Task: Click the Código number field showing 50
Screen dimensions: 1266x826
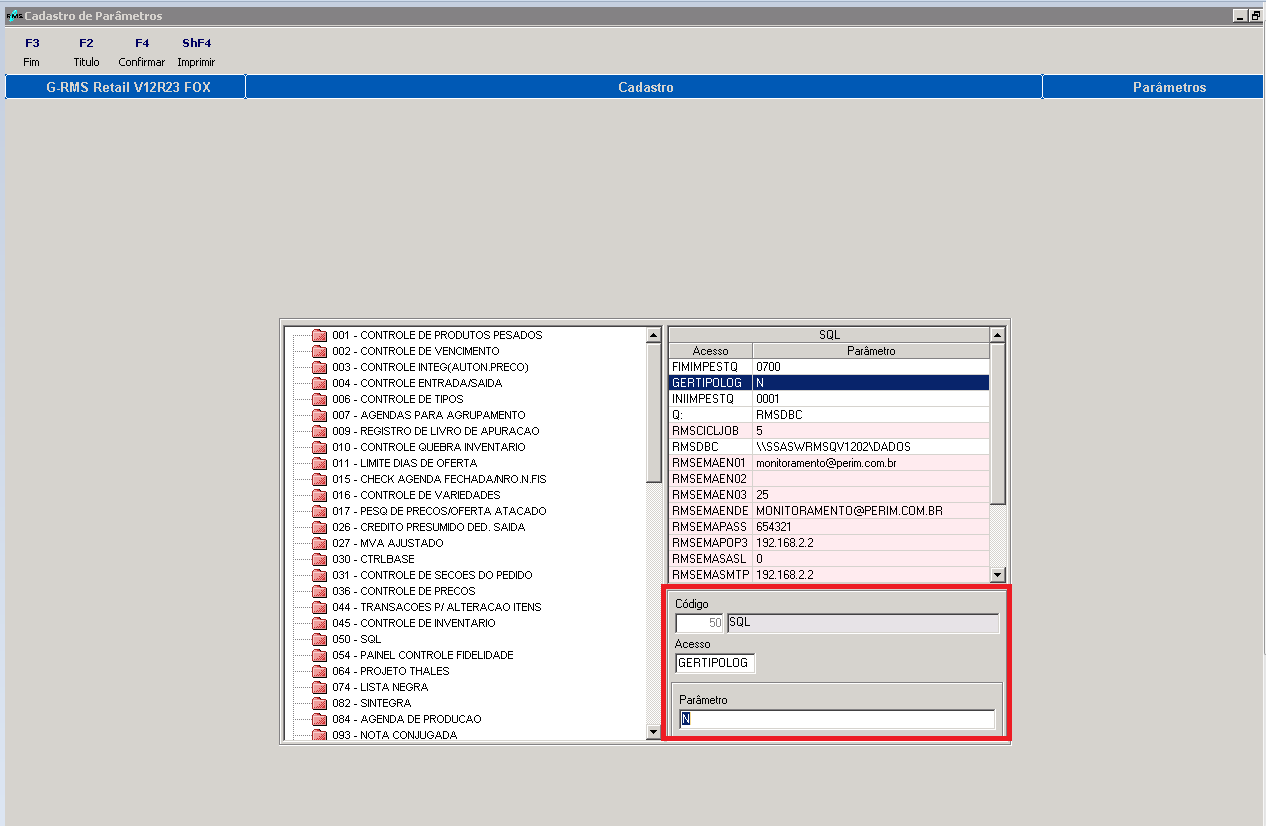Action: point(700,623)
